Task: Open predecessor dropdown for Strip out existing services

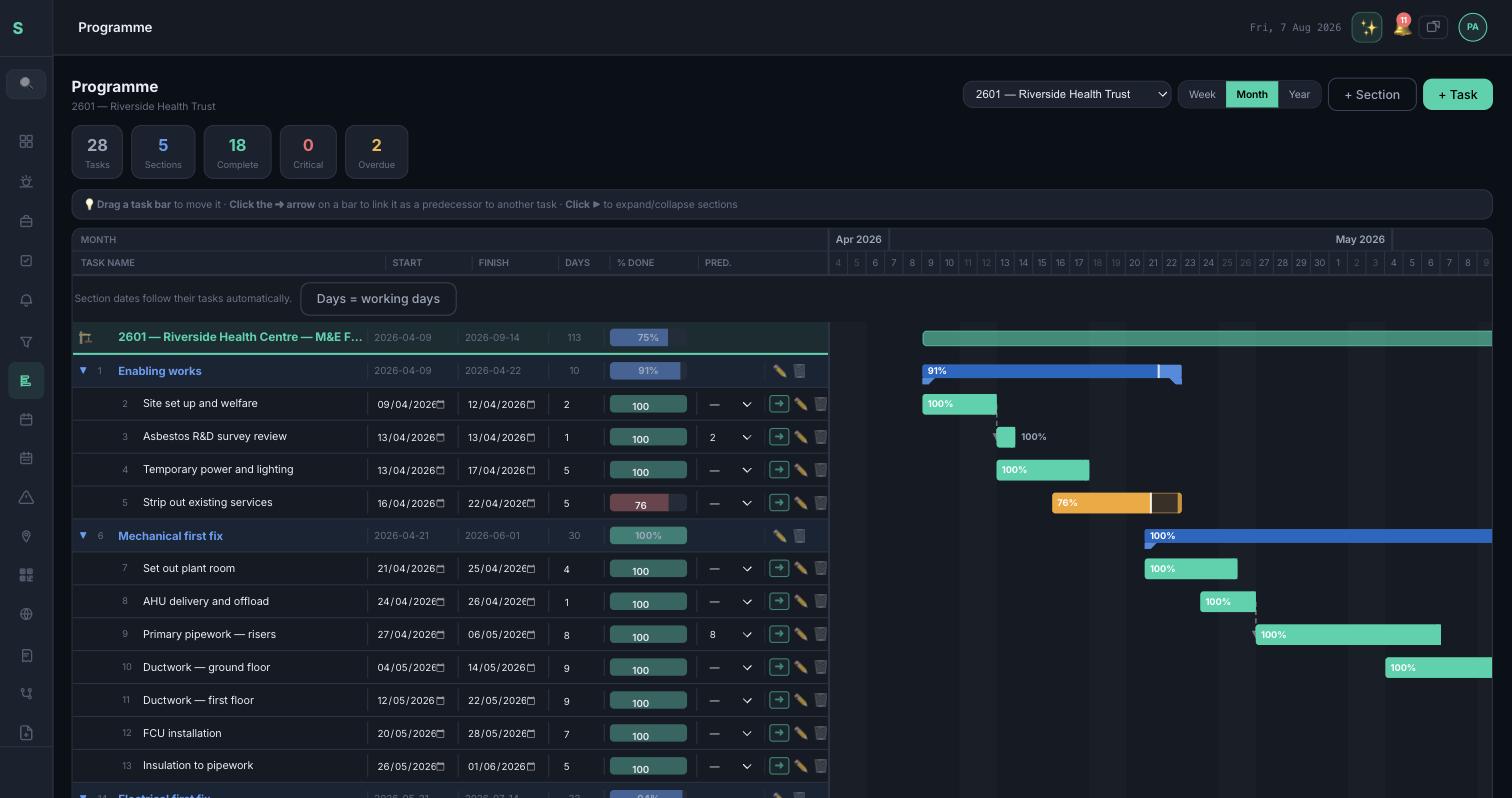Action: (730, 503)
